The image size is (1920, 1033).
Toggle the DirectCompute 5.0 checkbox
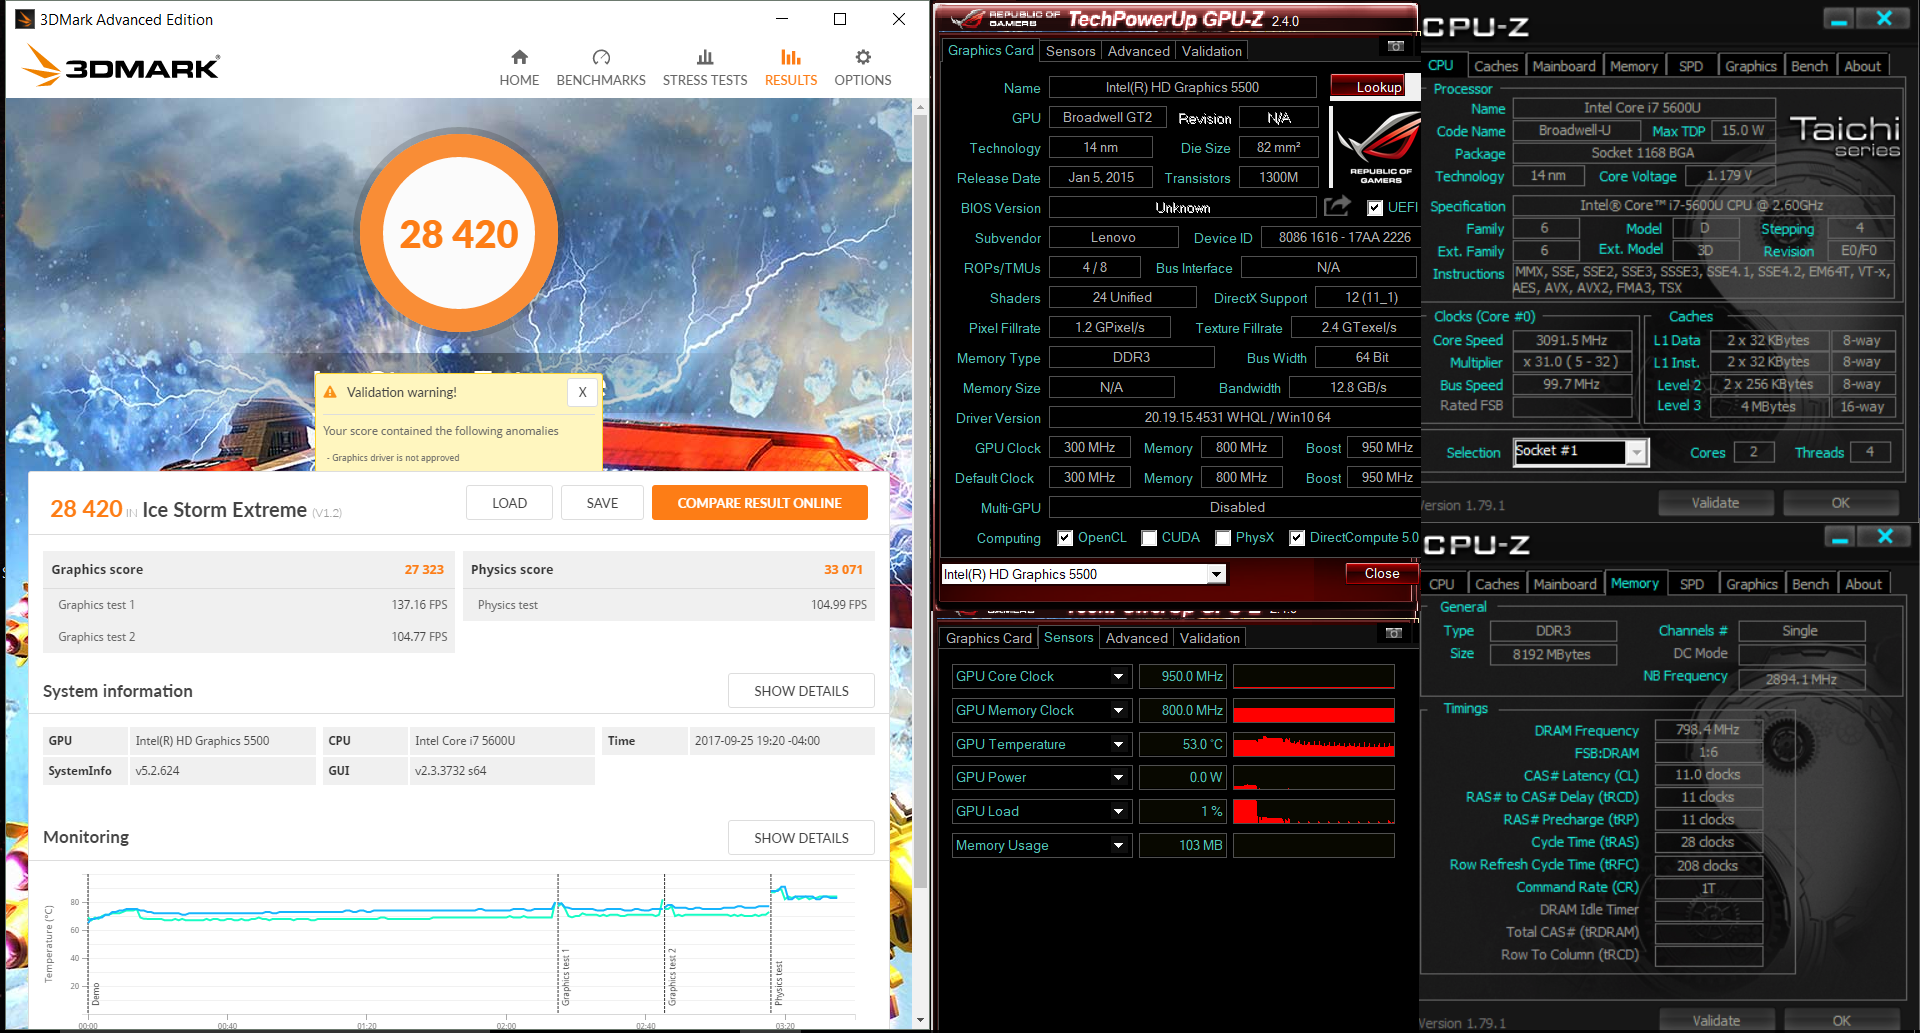[1297, 538]
